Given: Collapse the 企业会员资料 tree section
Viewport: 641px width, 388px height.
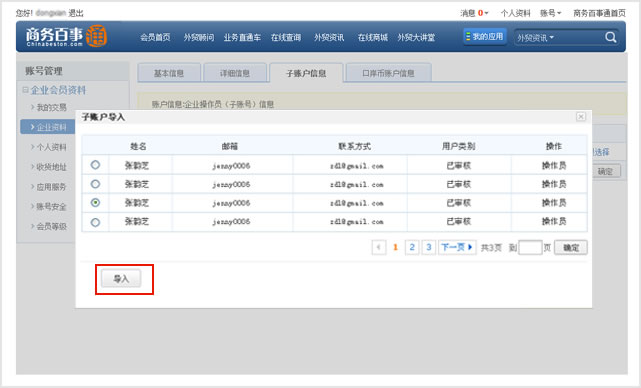Looking at the screenshot, I should (25, 90).
